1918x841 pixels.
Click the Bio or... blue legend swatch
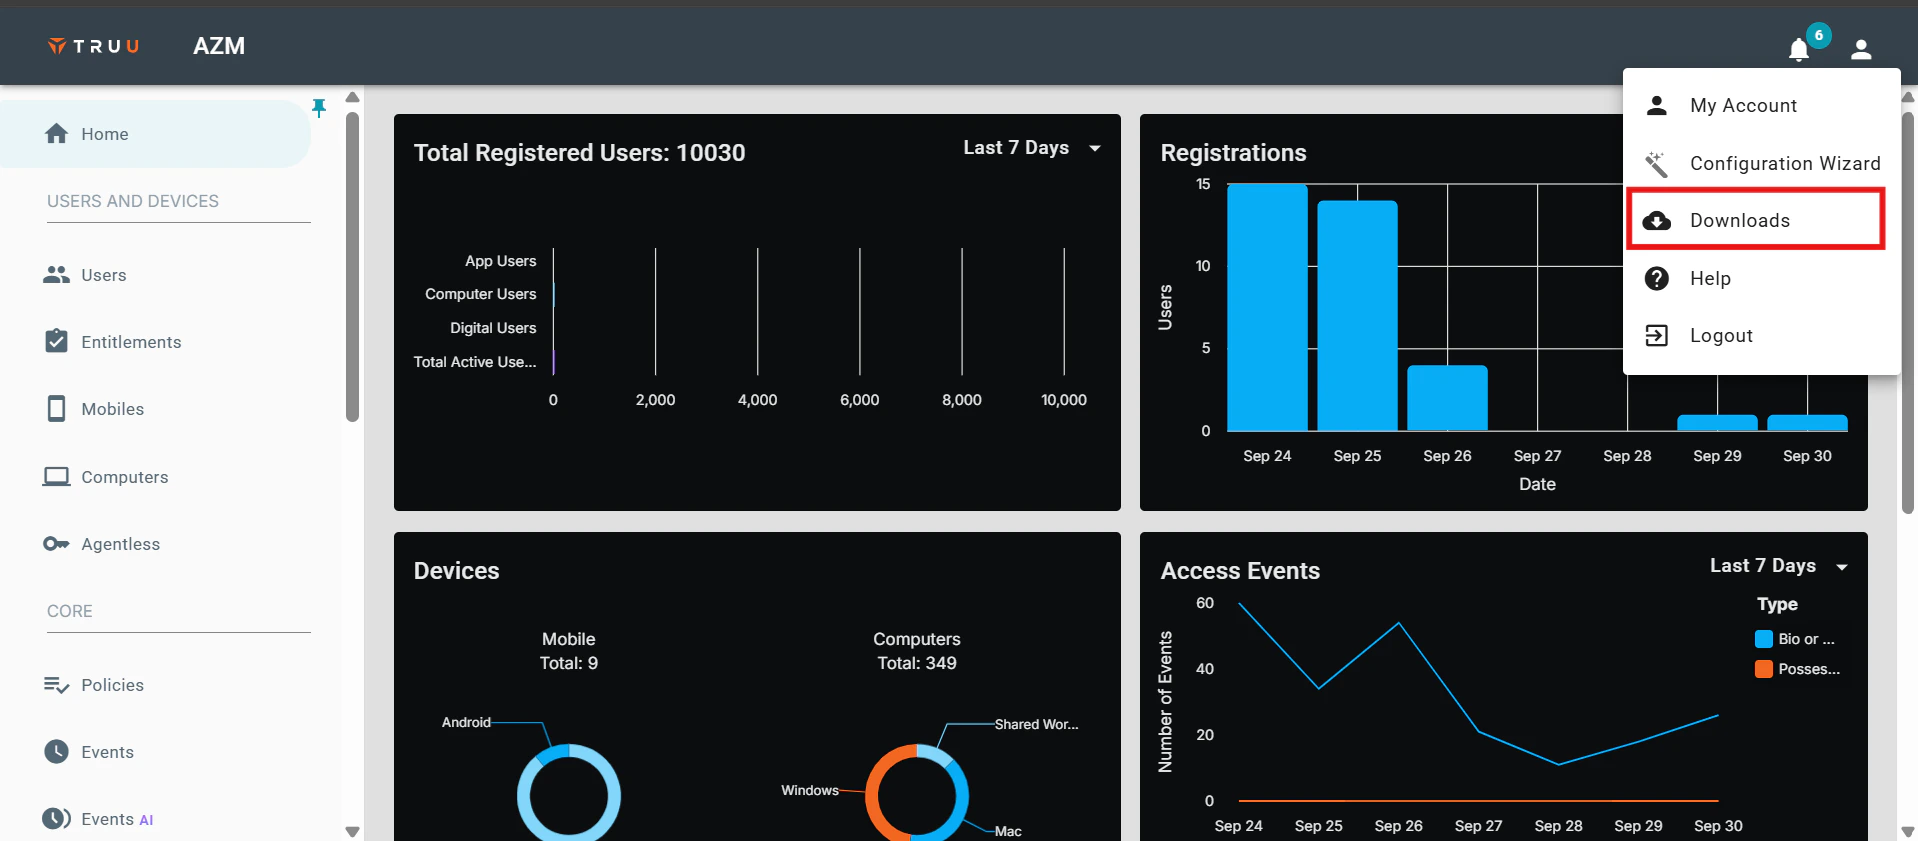[1764, 638]
